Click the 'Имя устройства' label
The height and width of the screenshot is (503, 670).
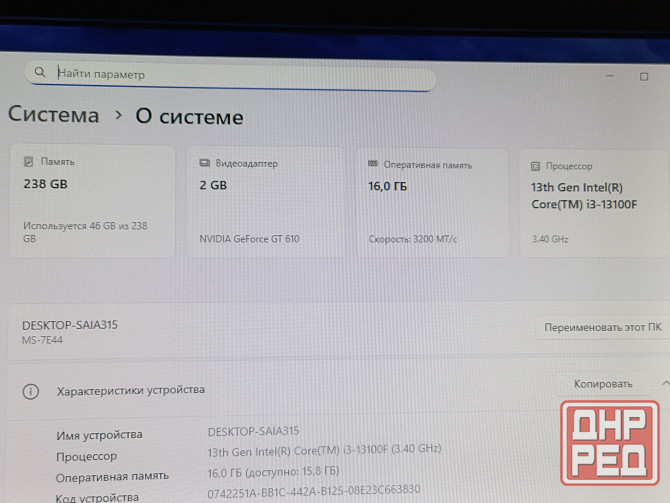(99, 435)
